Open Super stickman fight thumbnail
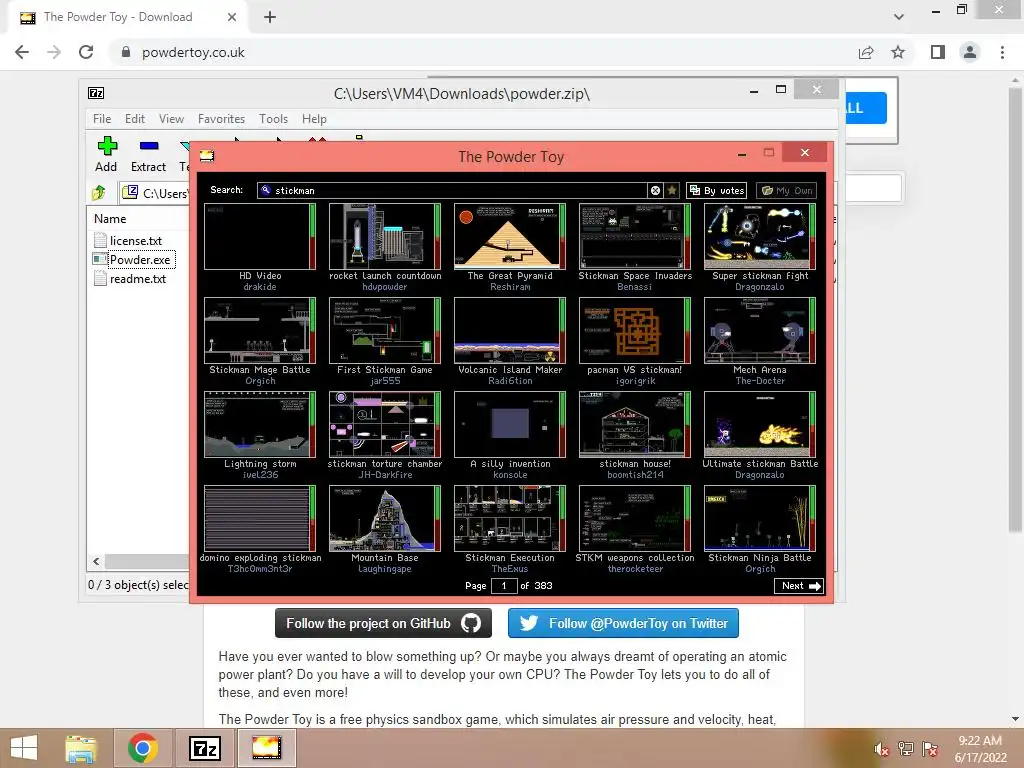Viewport: 1024px width, 768px height. click(x=760, y=236)
